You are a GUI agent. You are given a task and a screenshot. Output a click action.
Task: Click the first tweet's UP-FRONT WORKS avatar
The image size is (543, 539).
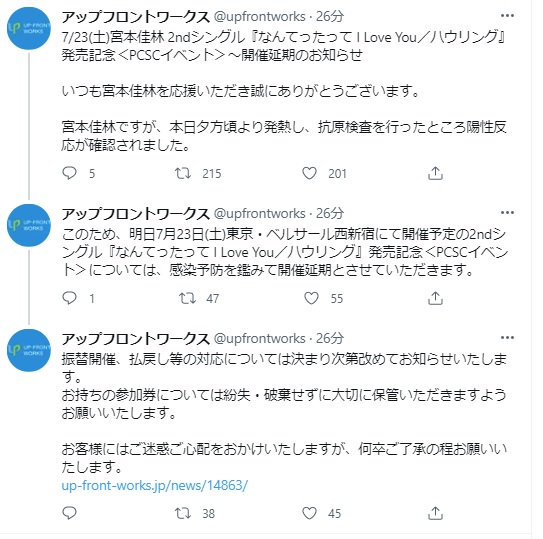[x=29, y=28]
